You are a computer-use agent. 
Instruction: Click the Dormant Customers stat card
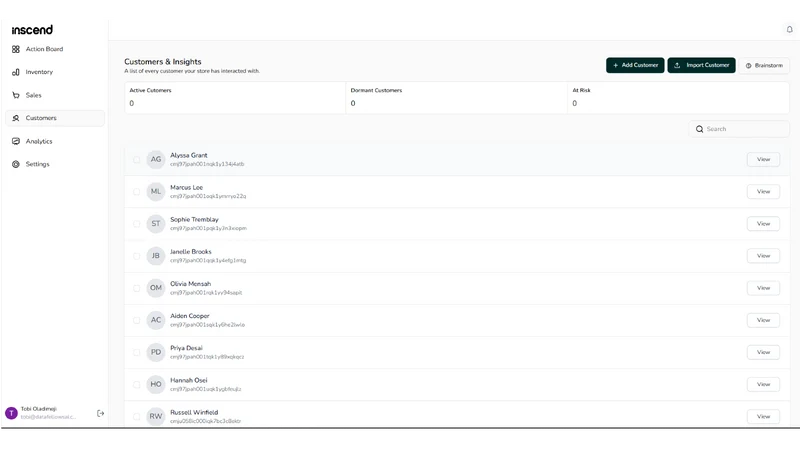(x=457, y=97)
